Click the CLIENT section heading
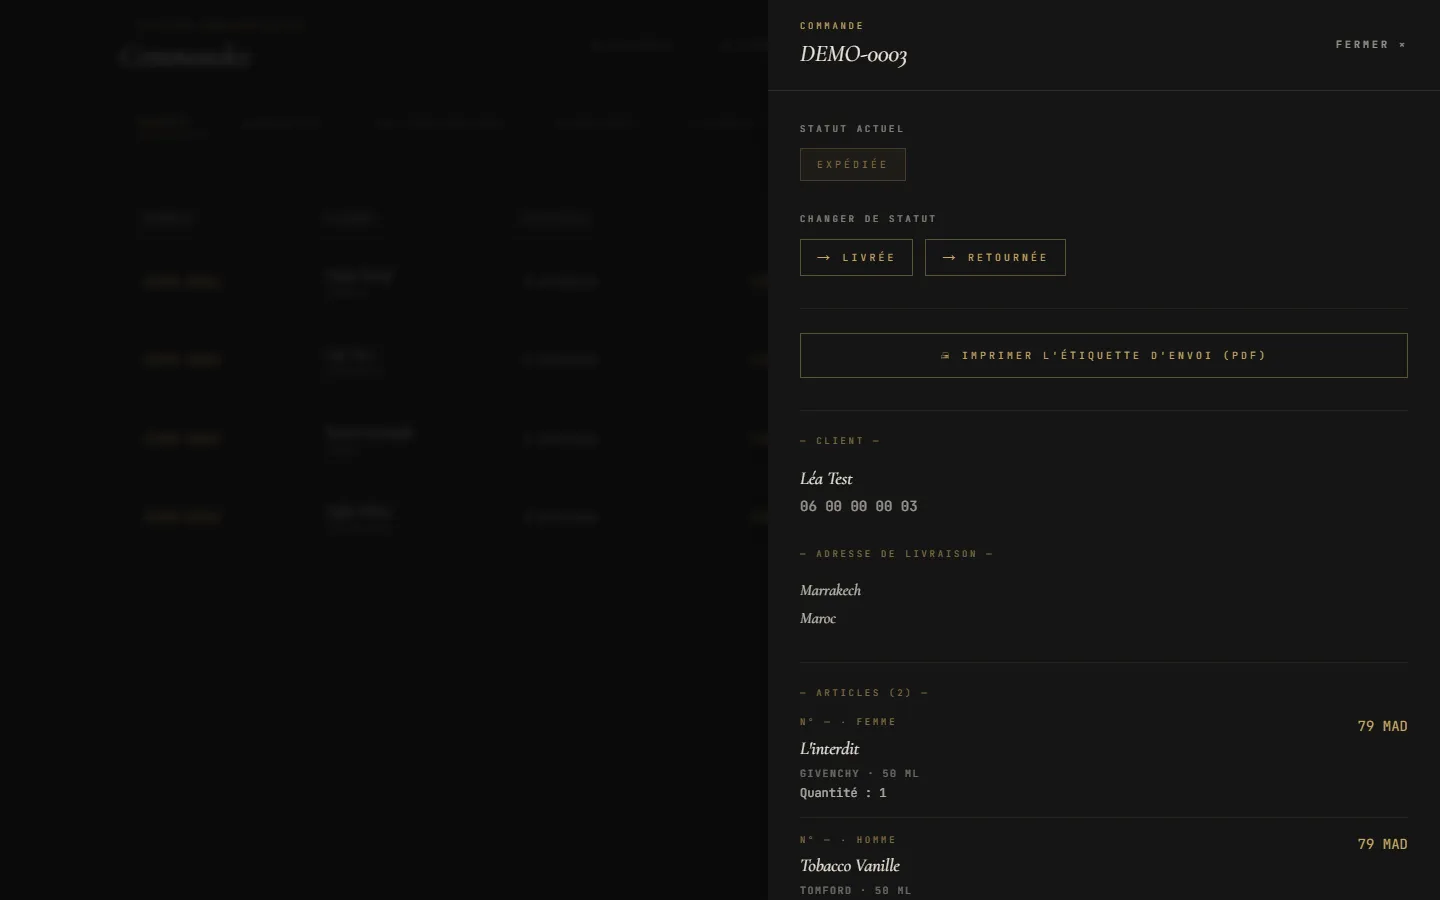Image resolution: width=1440 pixels, height=900 pixels. [x=840, y=441]
